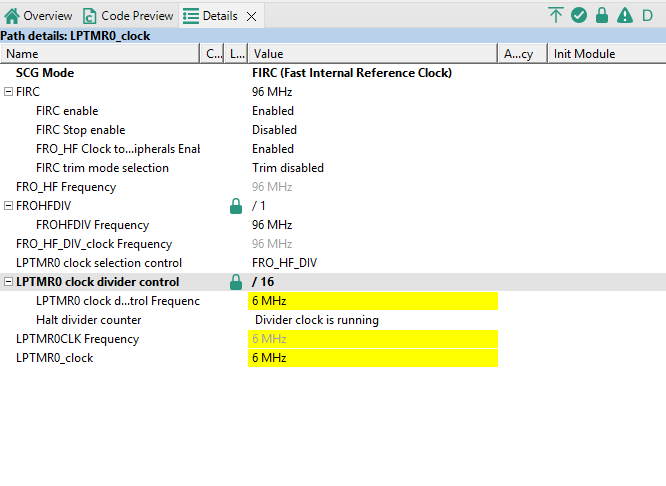Toggle lock on LPTMR0 clock divider control

(236, 282)
